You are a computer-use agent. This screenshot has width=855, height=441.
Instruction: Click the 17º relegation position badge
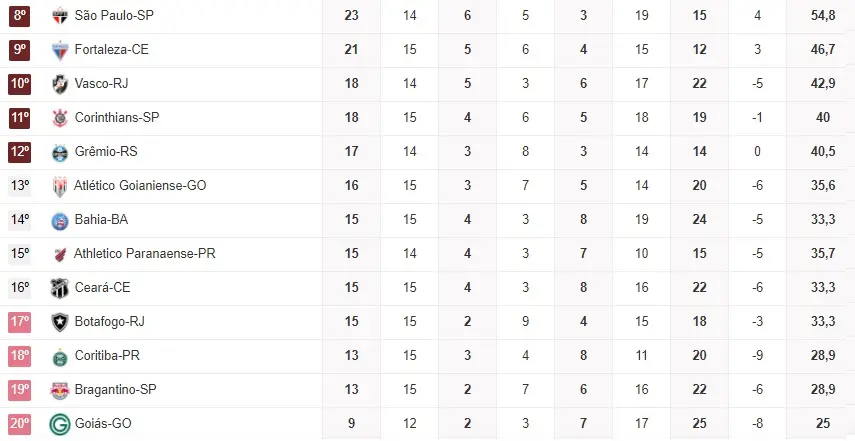(20, 322)
